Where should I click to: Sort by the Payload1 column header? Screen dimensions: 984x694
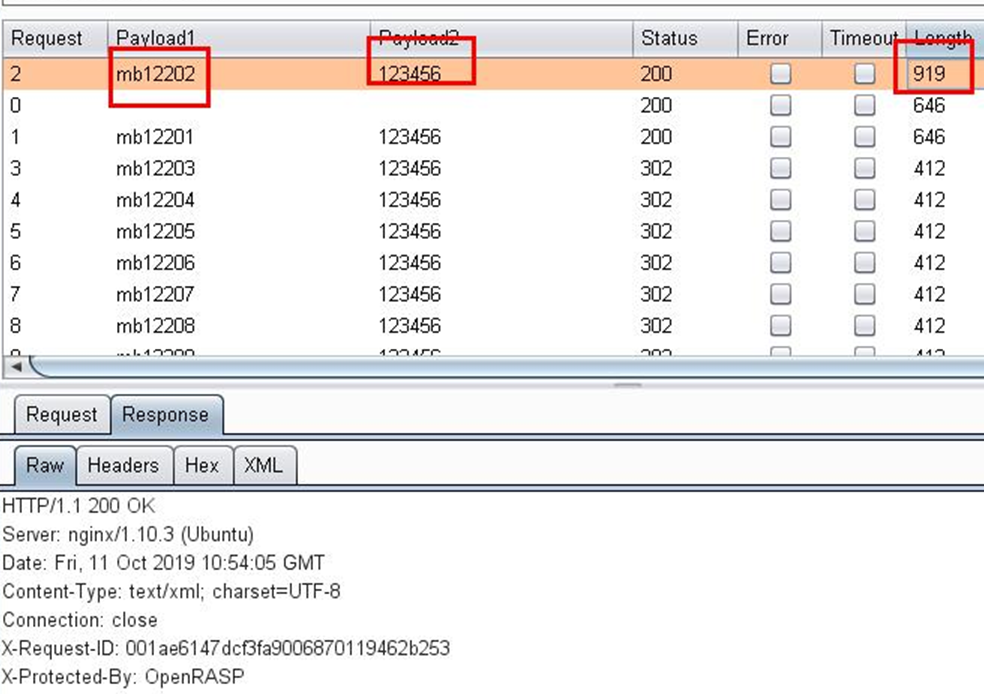(x=238, y=39)
